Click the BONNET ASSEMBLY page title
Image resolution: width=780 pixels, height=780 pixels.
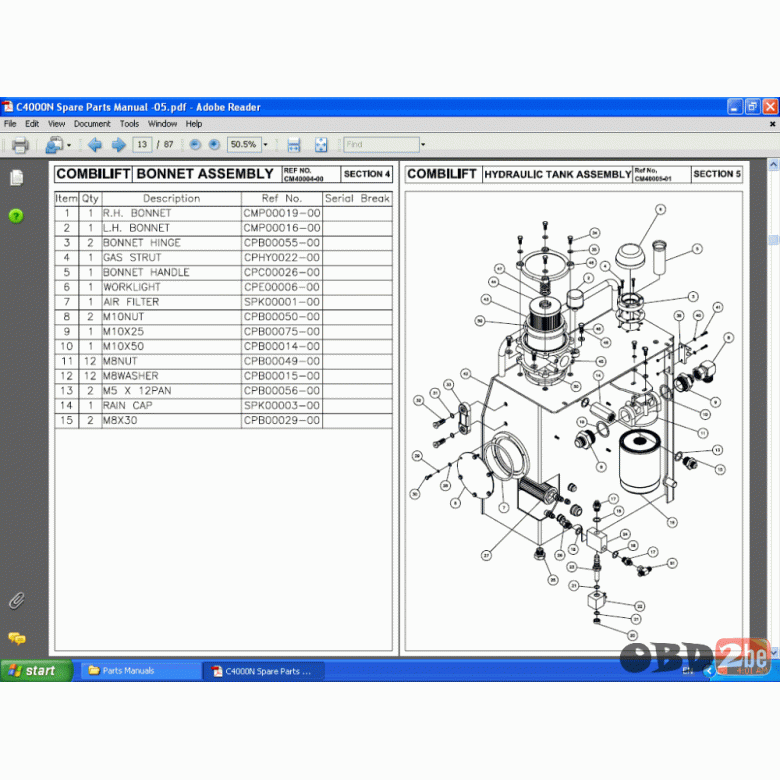[x=205, y=174]
